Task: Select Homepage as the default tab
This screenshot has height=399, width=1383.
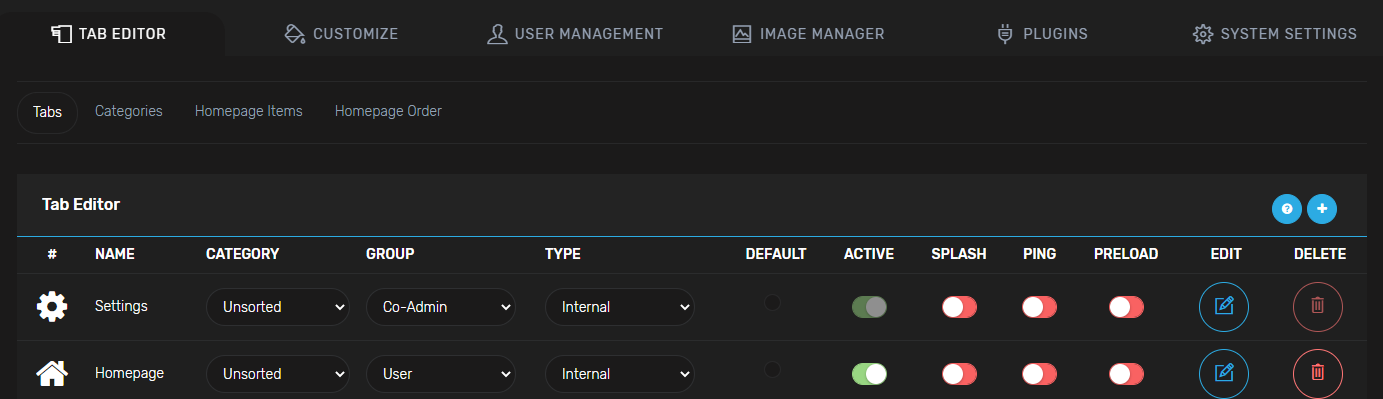Action: [773, 369]
